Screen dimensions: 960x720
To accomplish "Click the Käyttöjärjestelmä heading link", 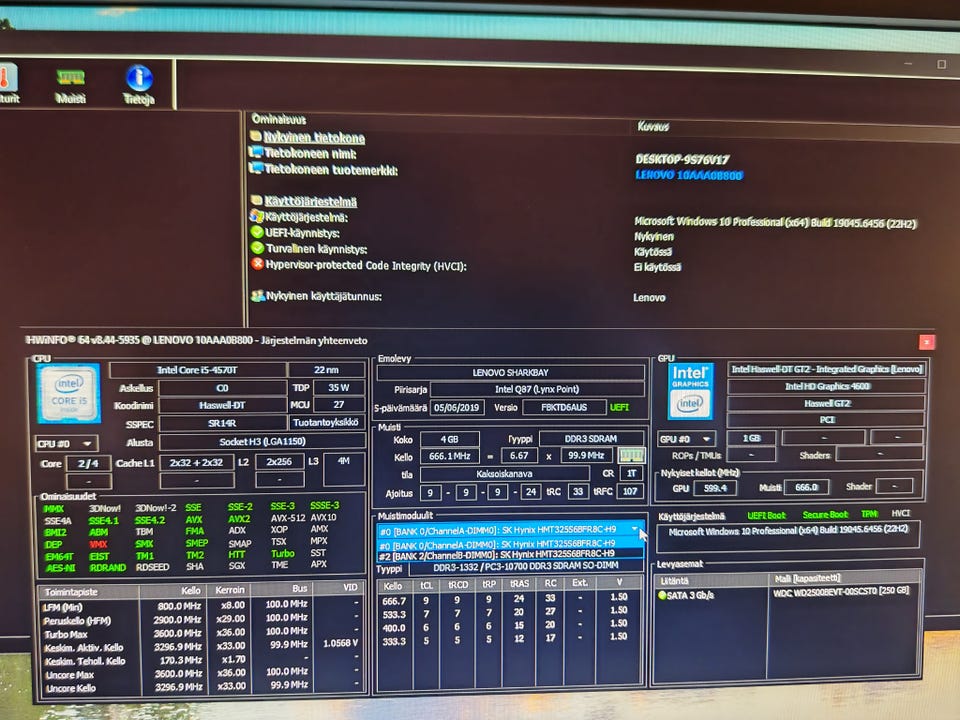I will pos(310,201).
